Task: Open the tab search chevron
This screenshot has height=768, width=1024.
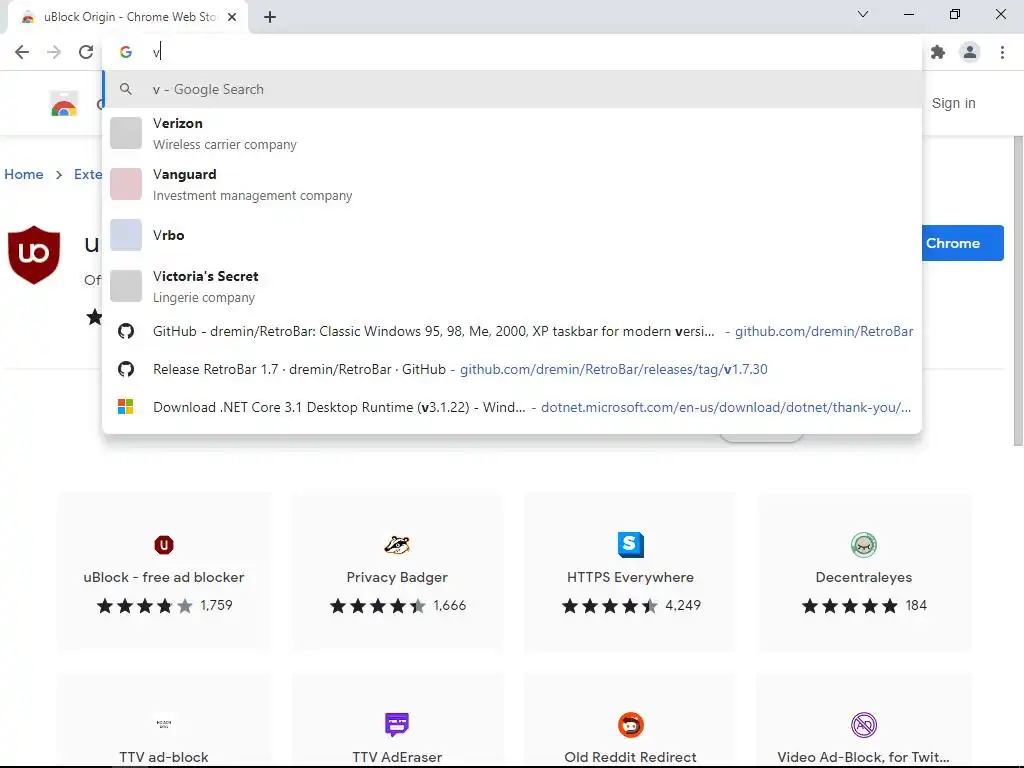Action: point(863,14)
